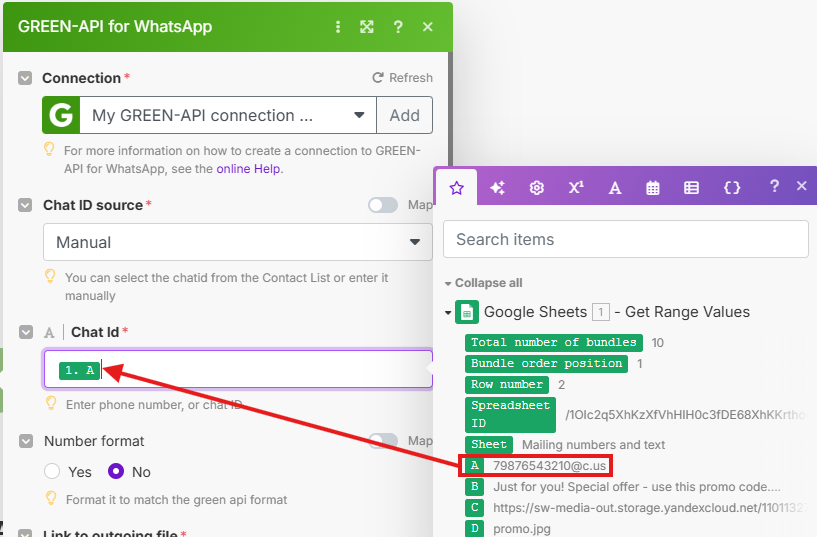
Task: Select the starred favorites tab
Action: click(x=456, y=187)
